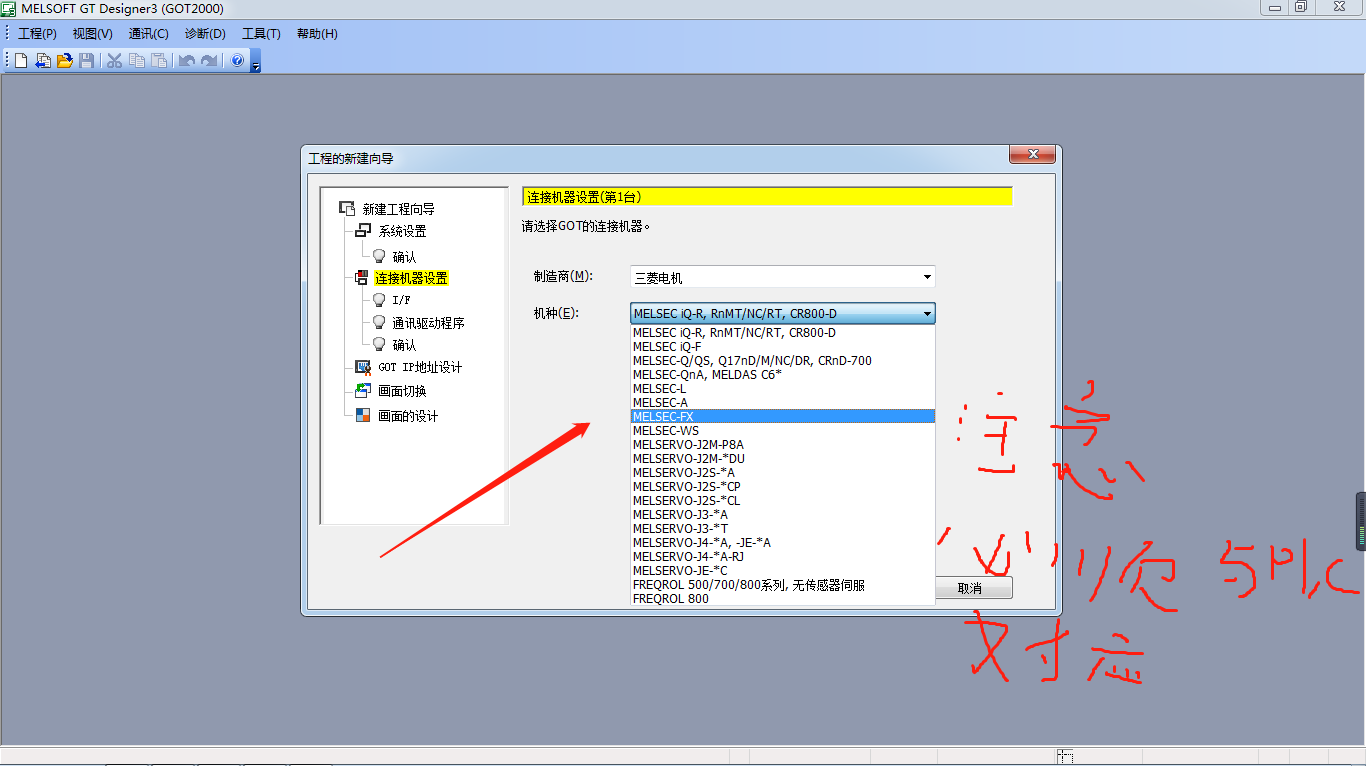The image size is (1366, 766).
Task: Select 系统设置 in the wizard tree
Action: [402, 231]
